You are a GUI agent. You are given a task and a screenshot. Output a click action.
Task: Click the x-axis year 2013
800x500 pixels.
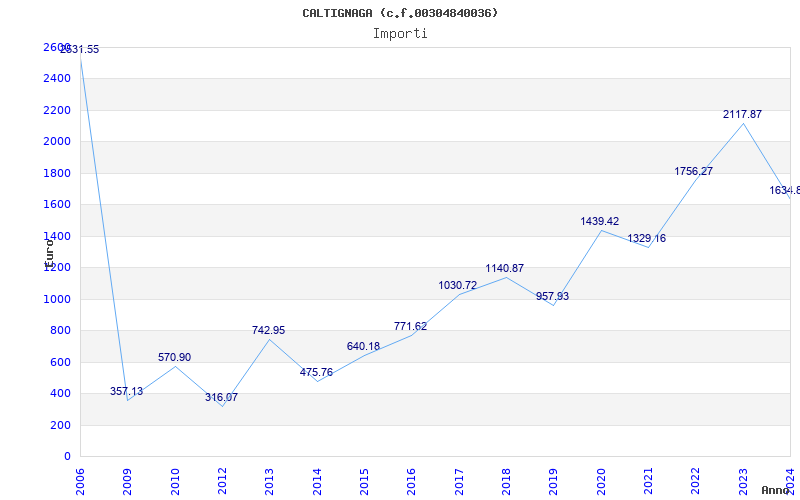click(x=269, y=482)
